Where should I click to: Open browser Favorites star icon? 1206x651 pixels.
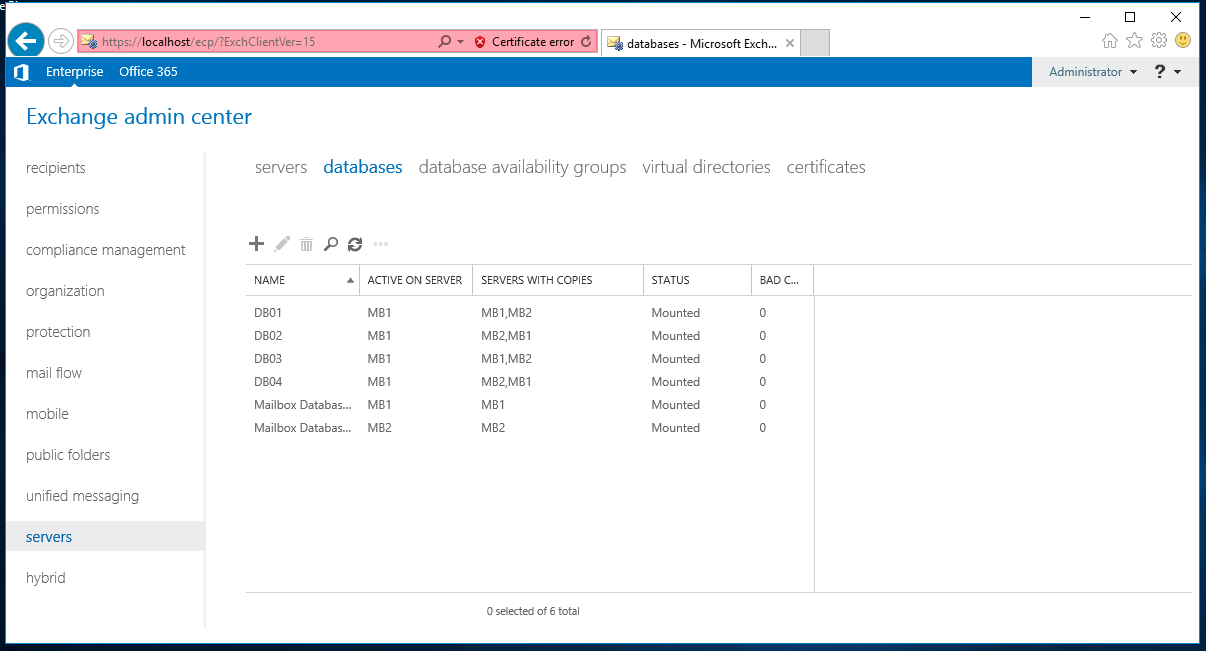click(1134, 41)
